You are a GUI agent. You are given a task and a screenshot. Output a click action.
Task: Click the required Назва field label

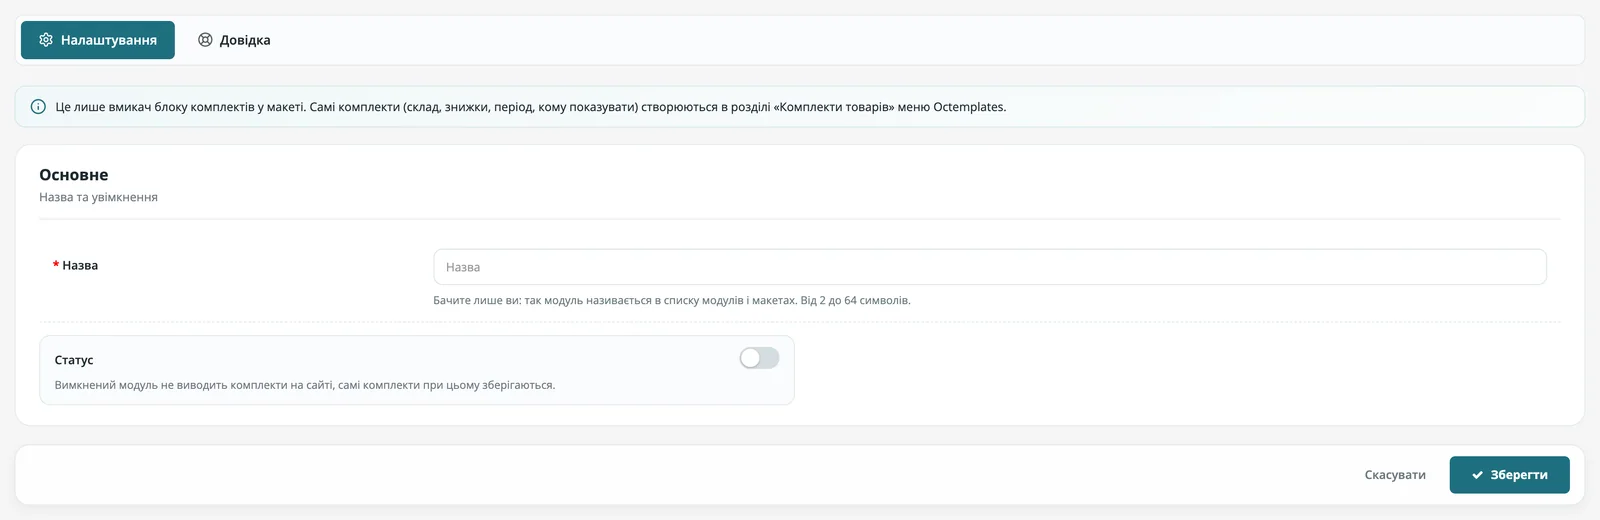[x=75, y=265]
